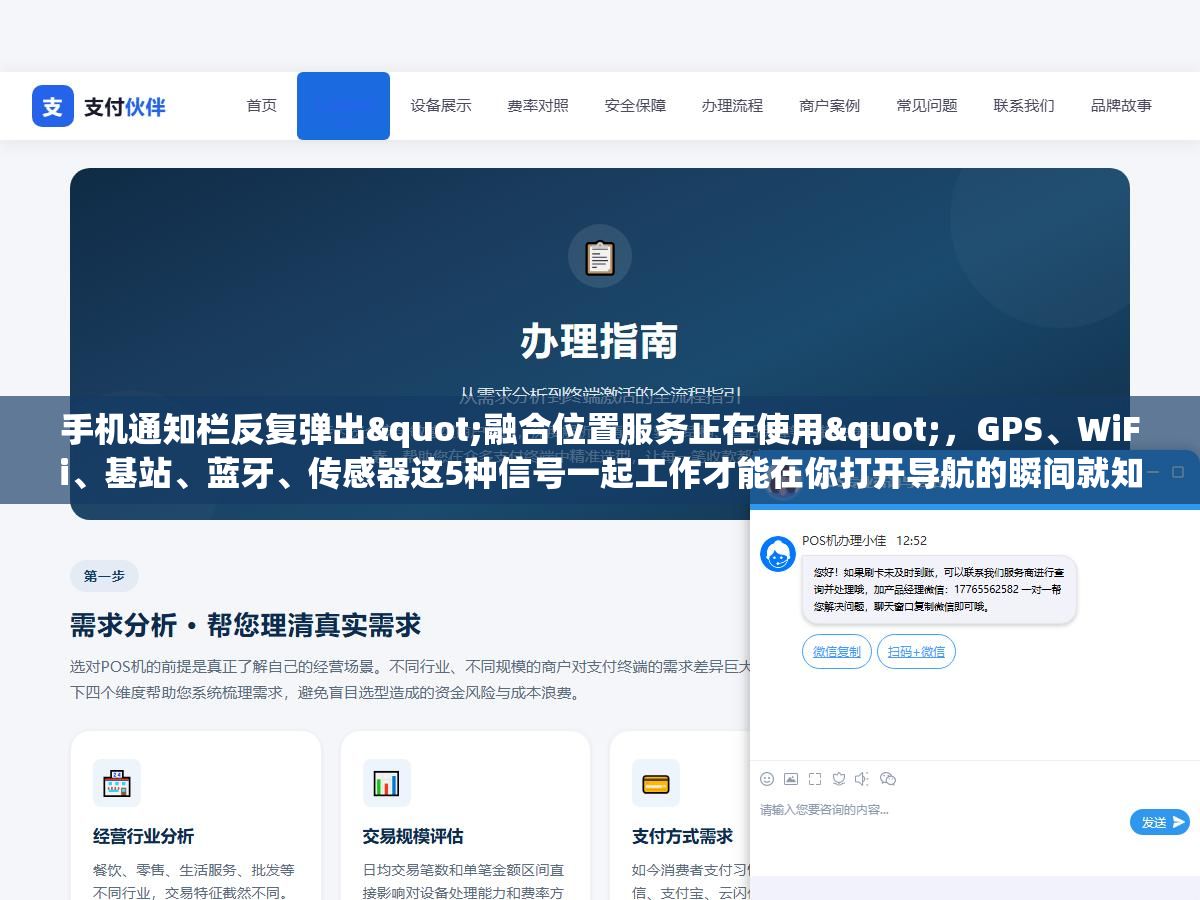Click the chat message input field

point(940,820)
